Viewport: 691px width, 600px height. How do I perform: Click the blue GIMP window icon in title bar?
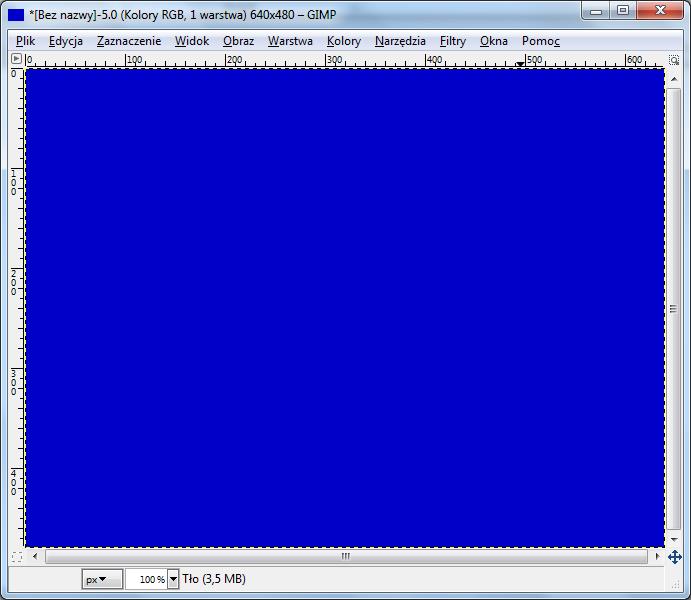click(16, 15)
